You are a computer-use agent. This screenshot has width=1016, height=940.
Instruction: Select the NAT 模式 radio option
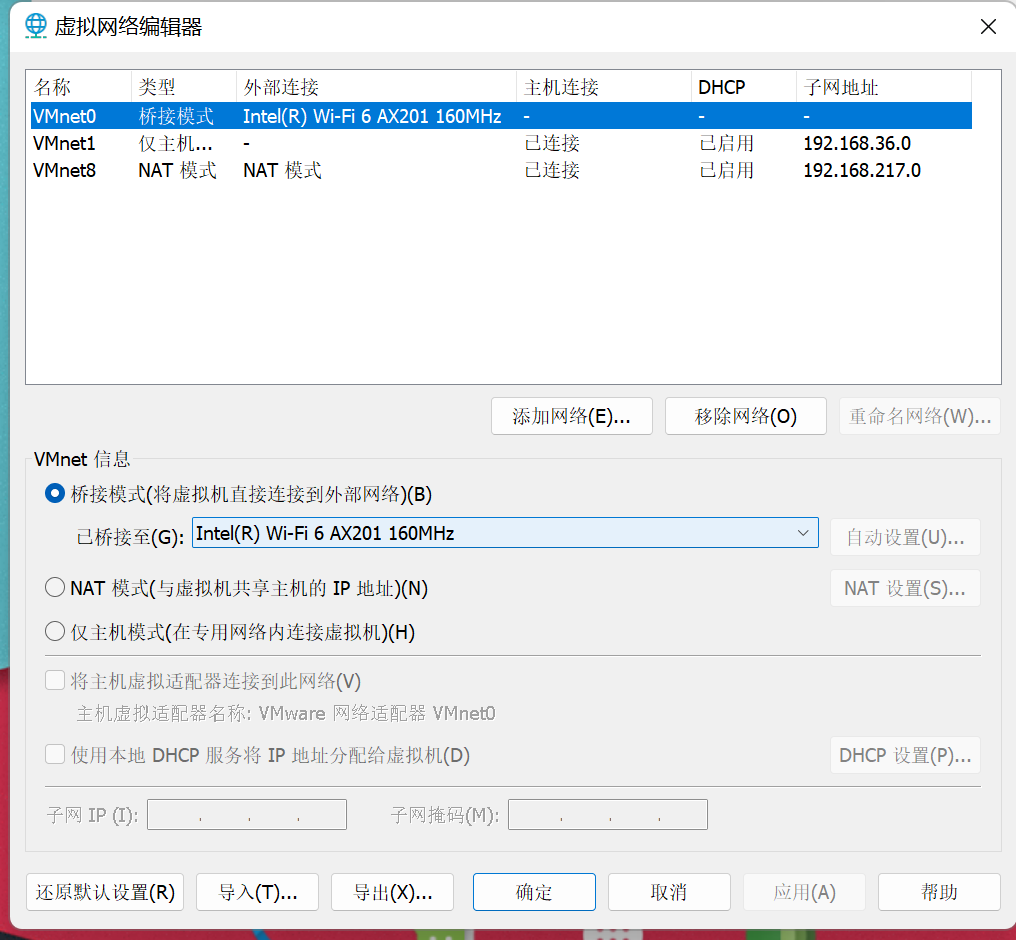55,588
